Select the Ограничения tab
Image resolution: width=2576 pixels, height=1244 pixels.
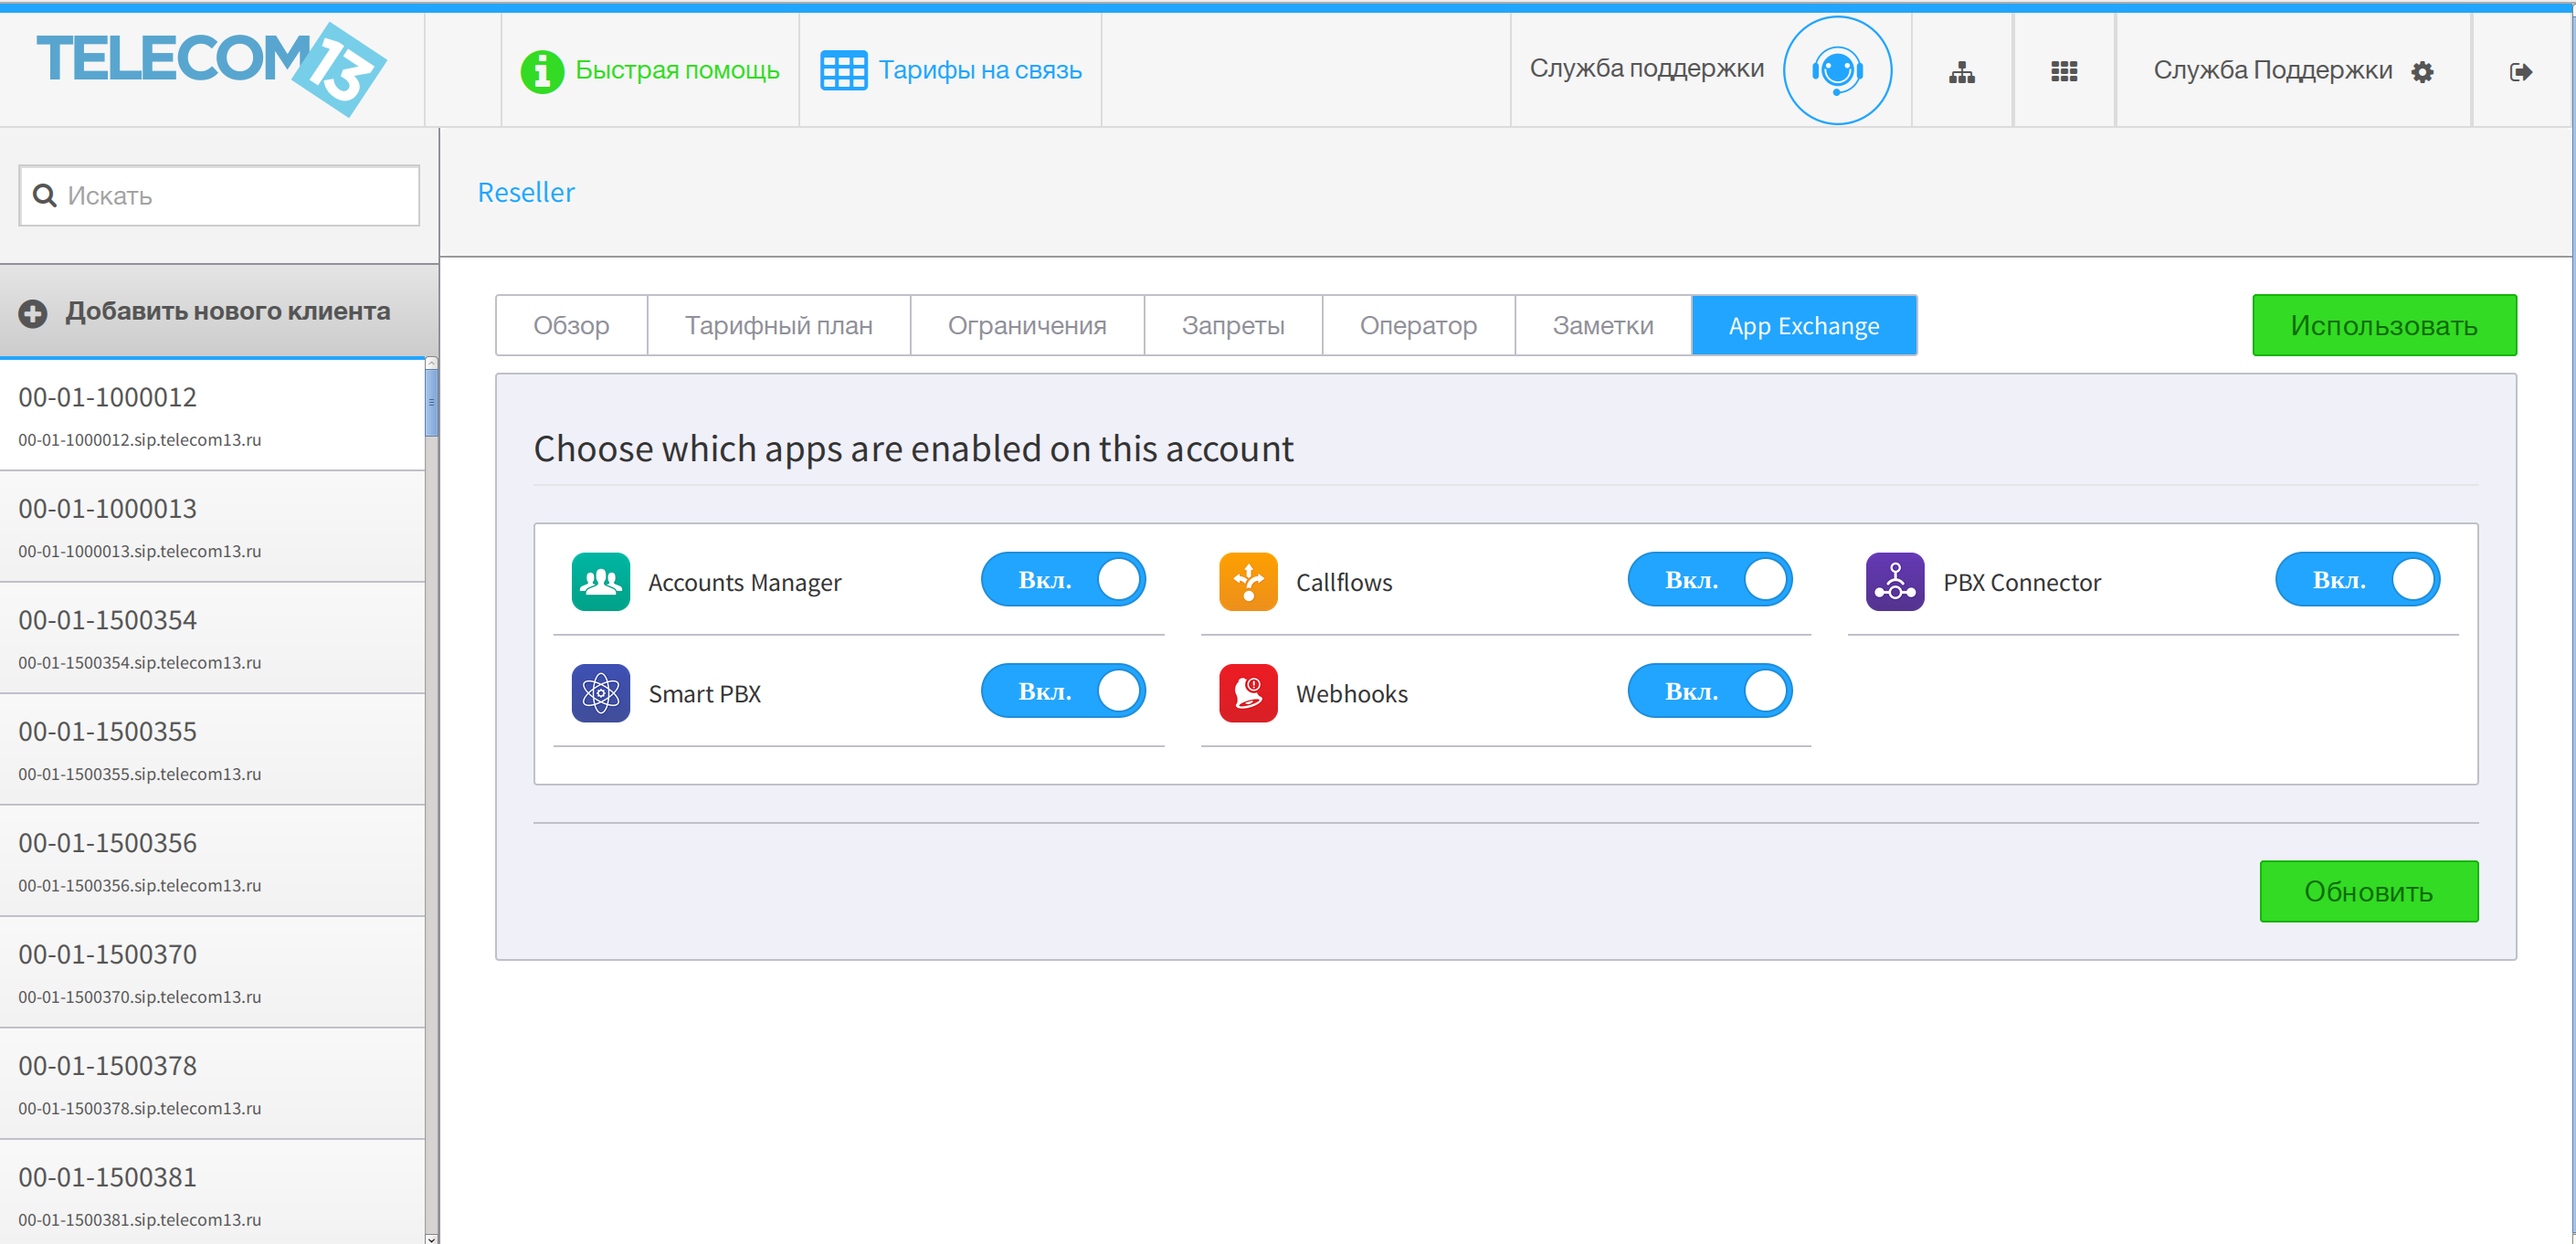pyautogui.click(x=1027, y=325)
